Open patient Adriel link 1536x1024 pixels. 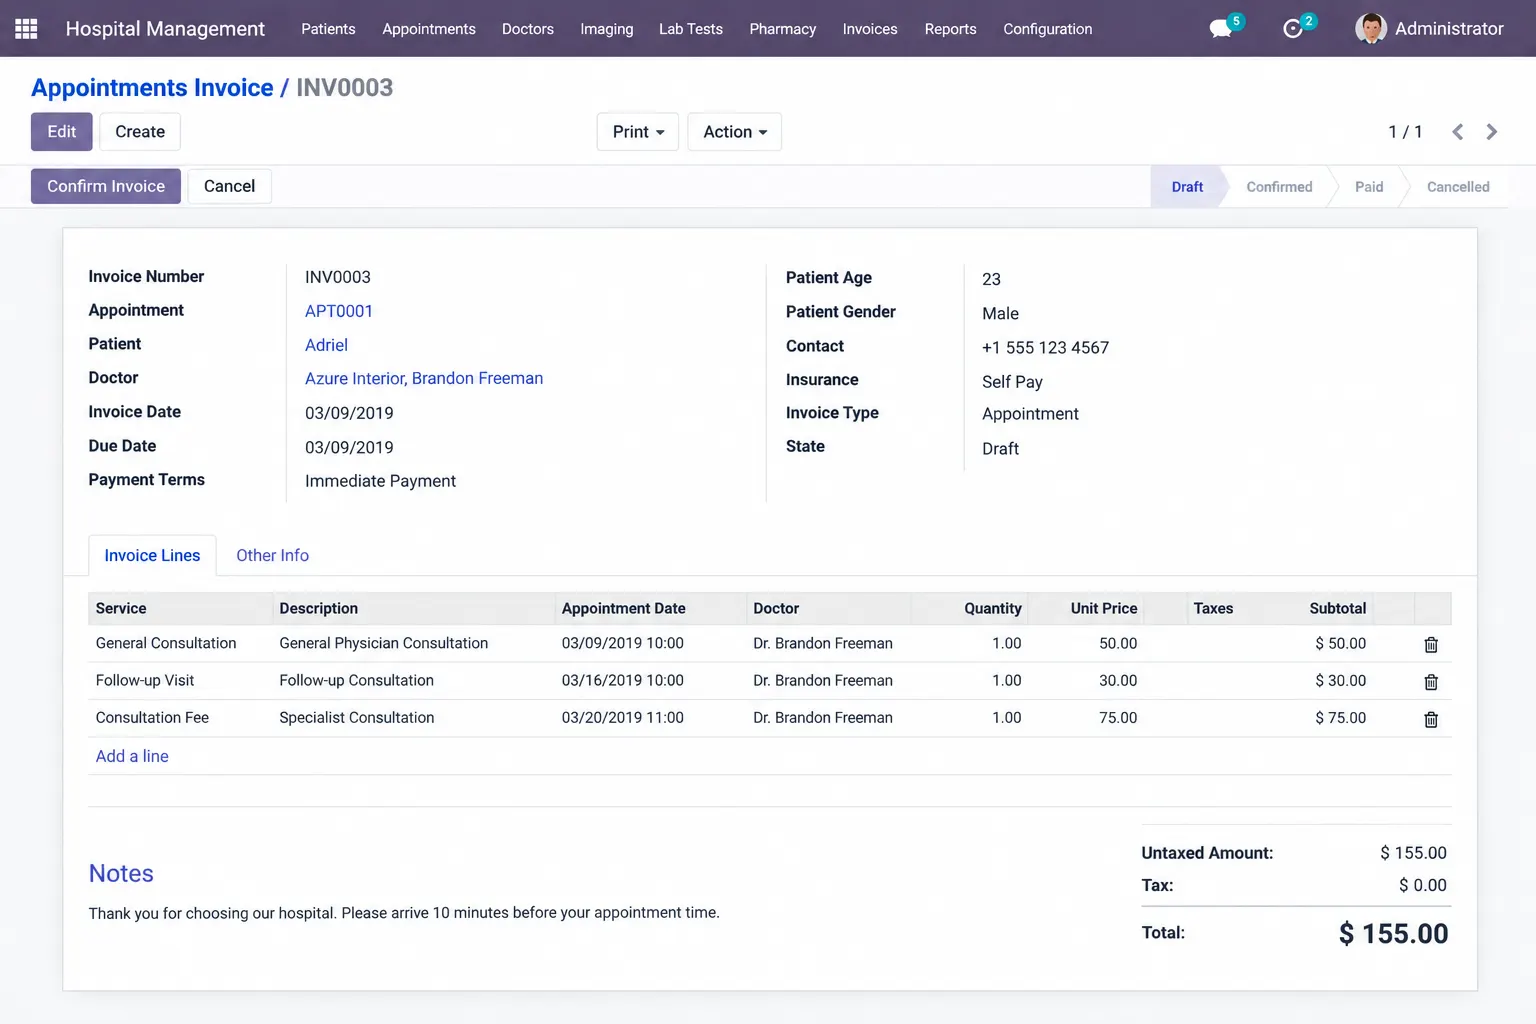326,345
